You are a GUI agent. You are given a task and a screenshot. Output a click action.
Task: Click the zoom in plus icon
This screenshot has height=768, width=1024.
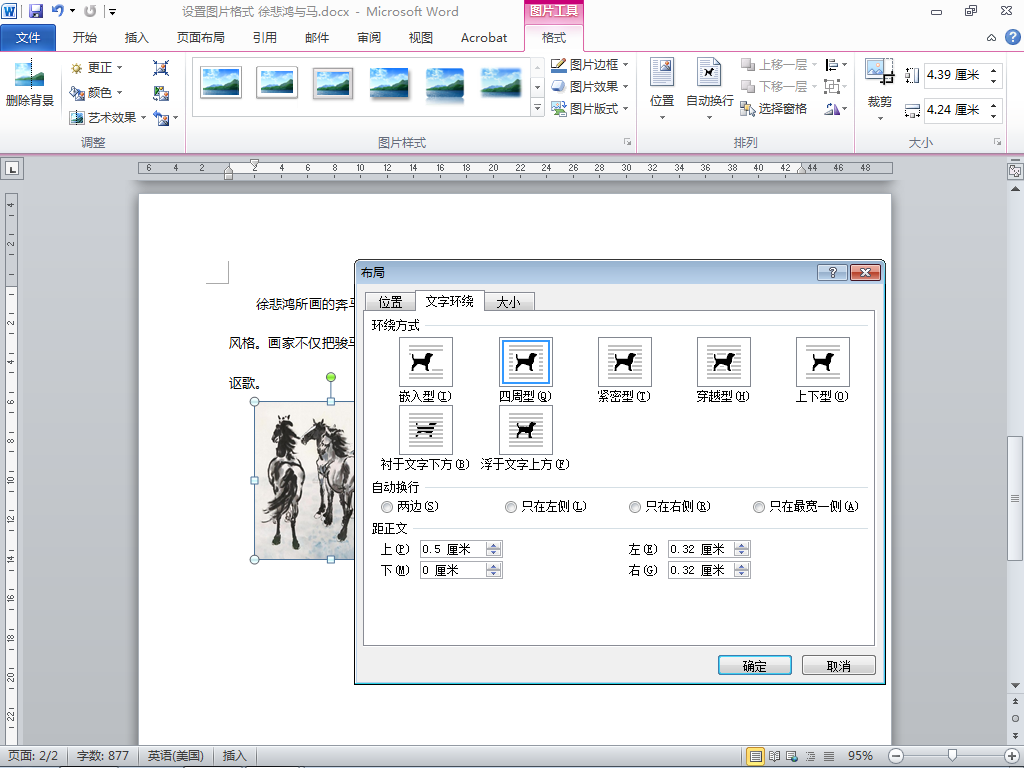pos(1011,756)
